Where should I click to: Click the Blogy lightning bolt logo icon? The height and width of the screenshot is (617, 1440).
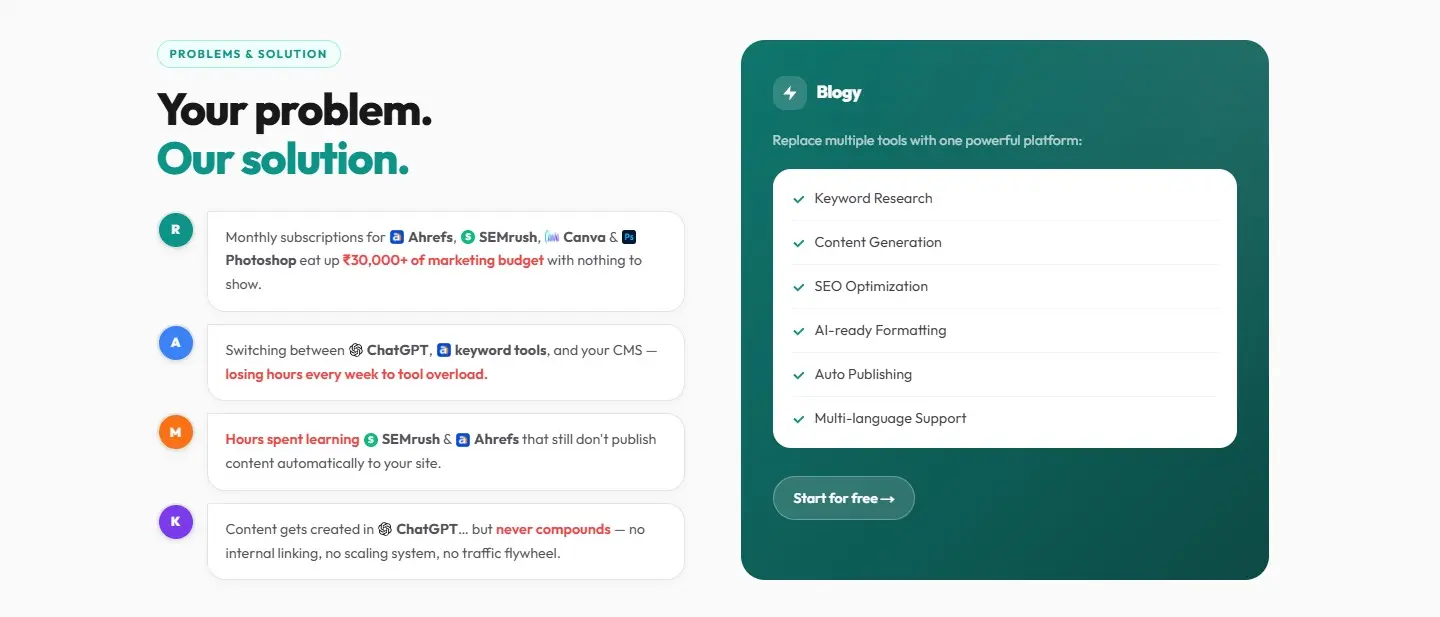click(x=789, y=93)
